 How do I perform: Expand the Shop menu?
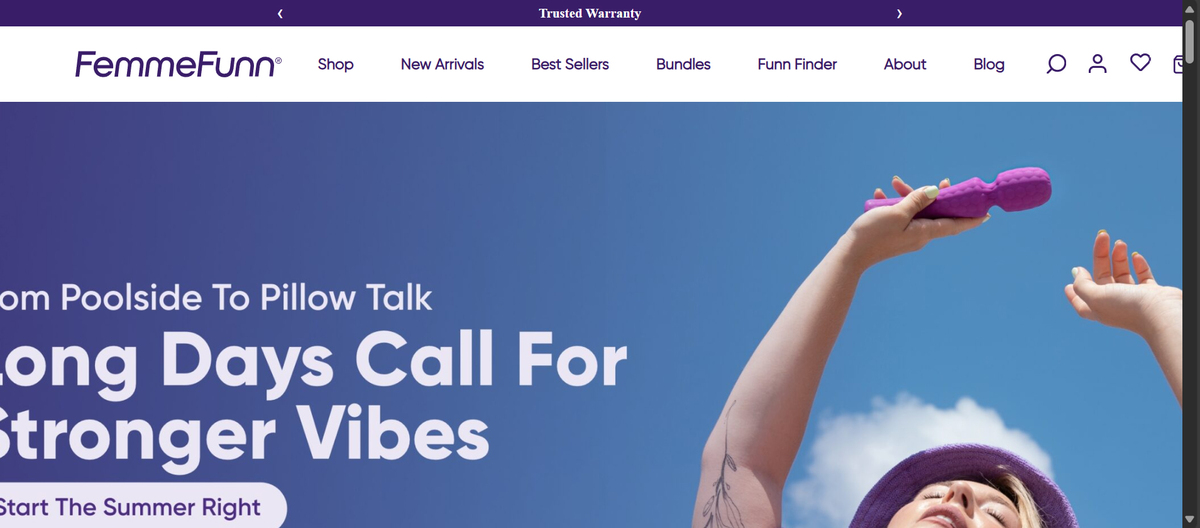[335, 64]
